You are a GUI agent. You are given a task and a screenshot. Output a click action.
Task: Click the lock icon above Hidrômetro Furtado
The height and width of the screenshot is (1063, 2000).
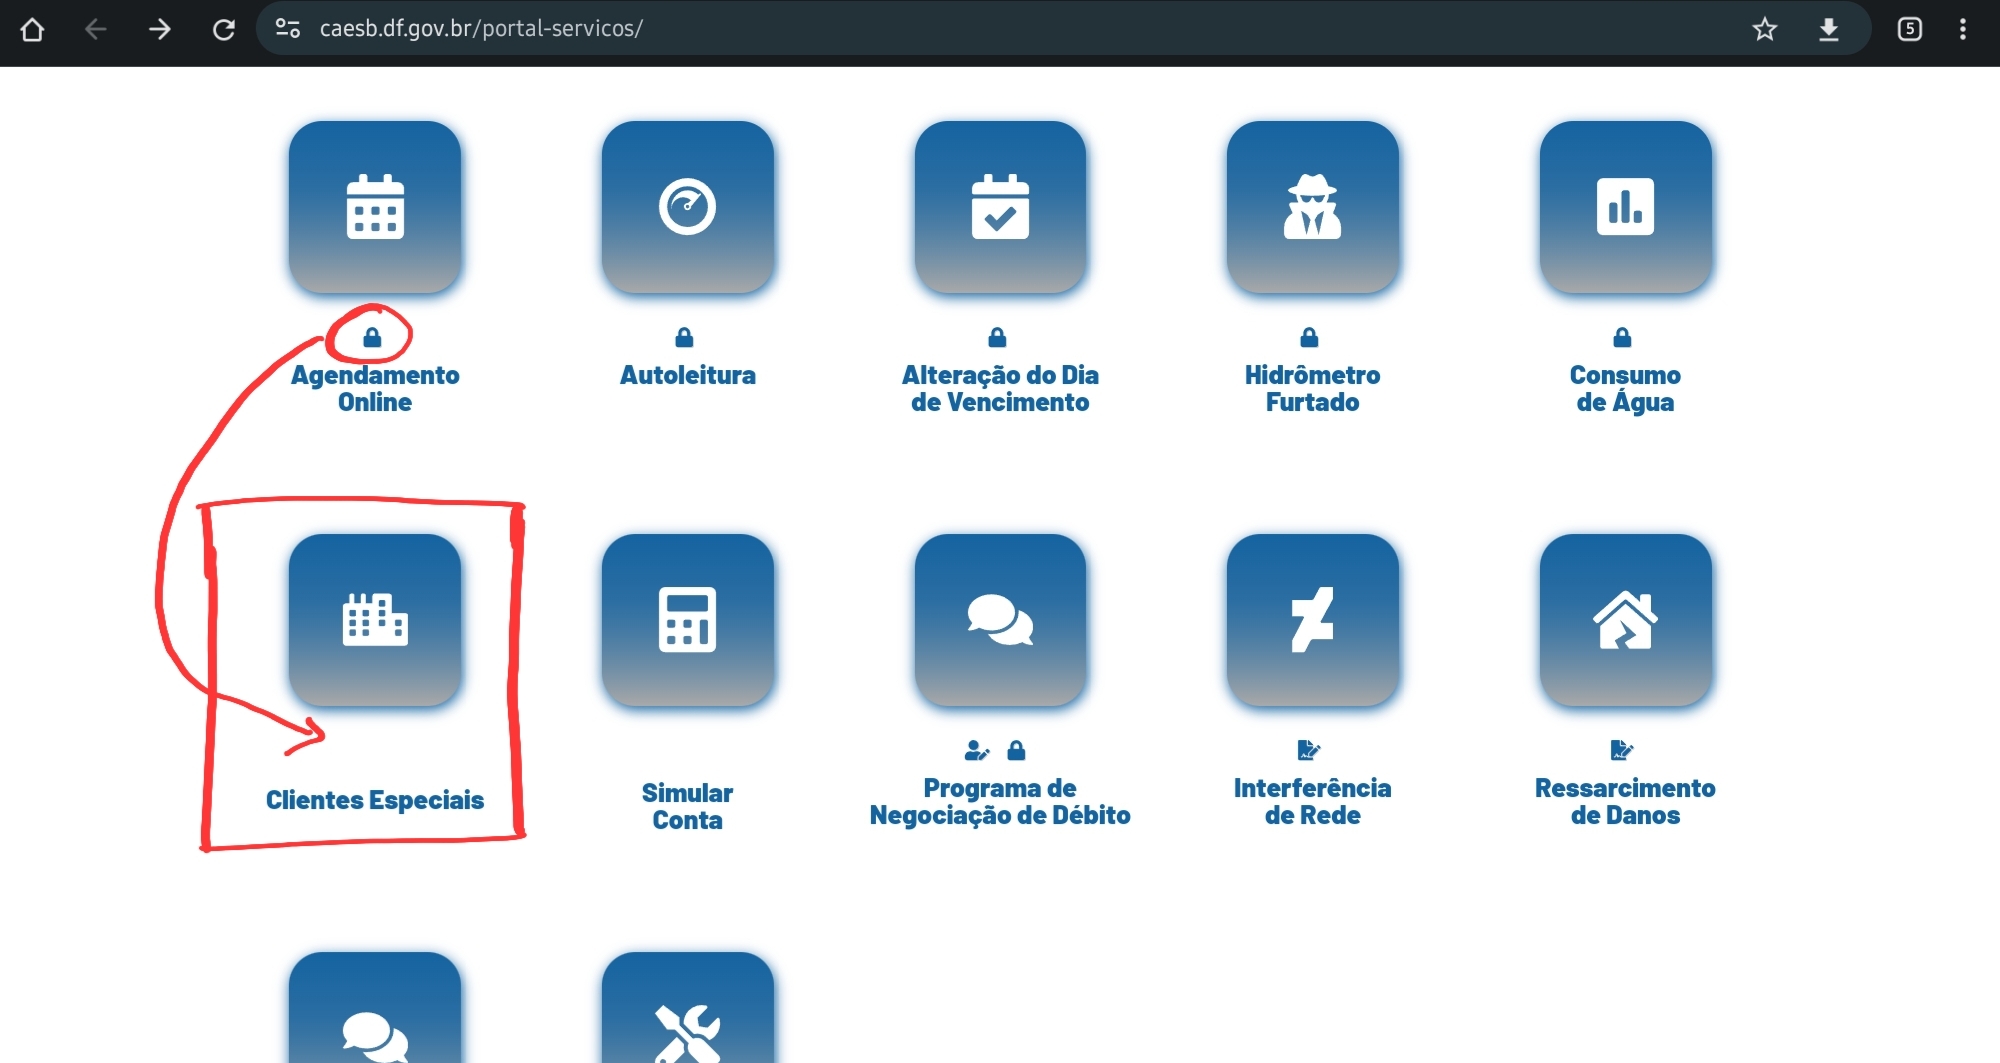1309,337
